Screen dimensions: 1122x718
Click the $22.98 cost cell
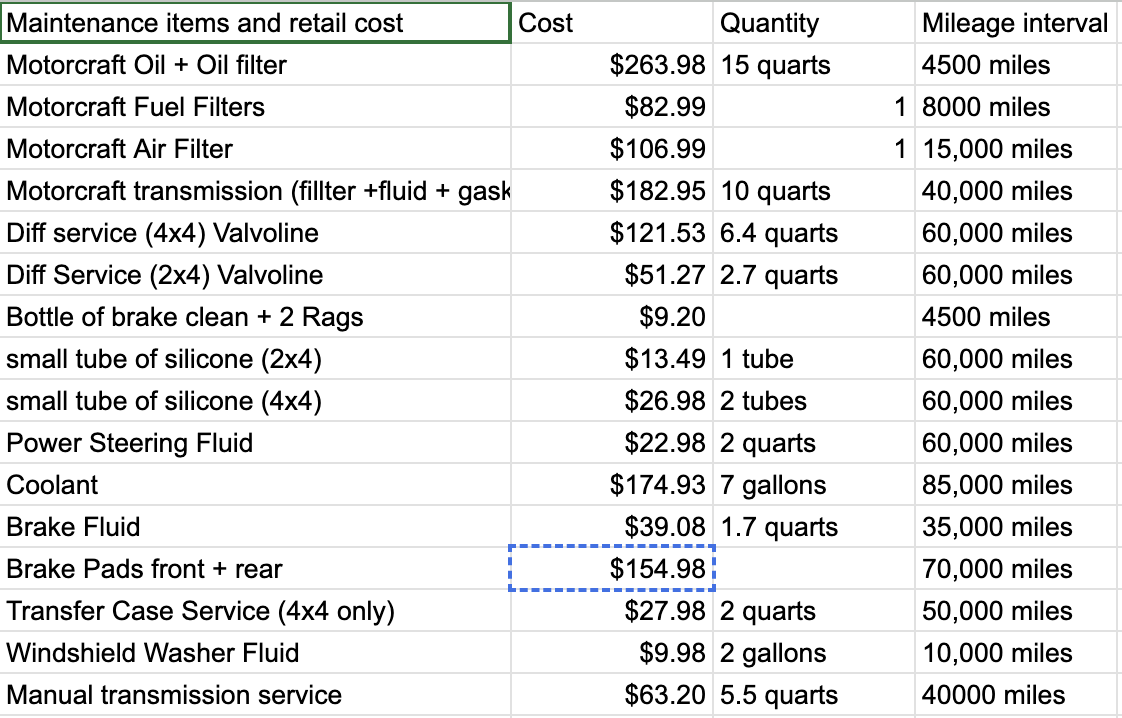tap(612, 443)
